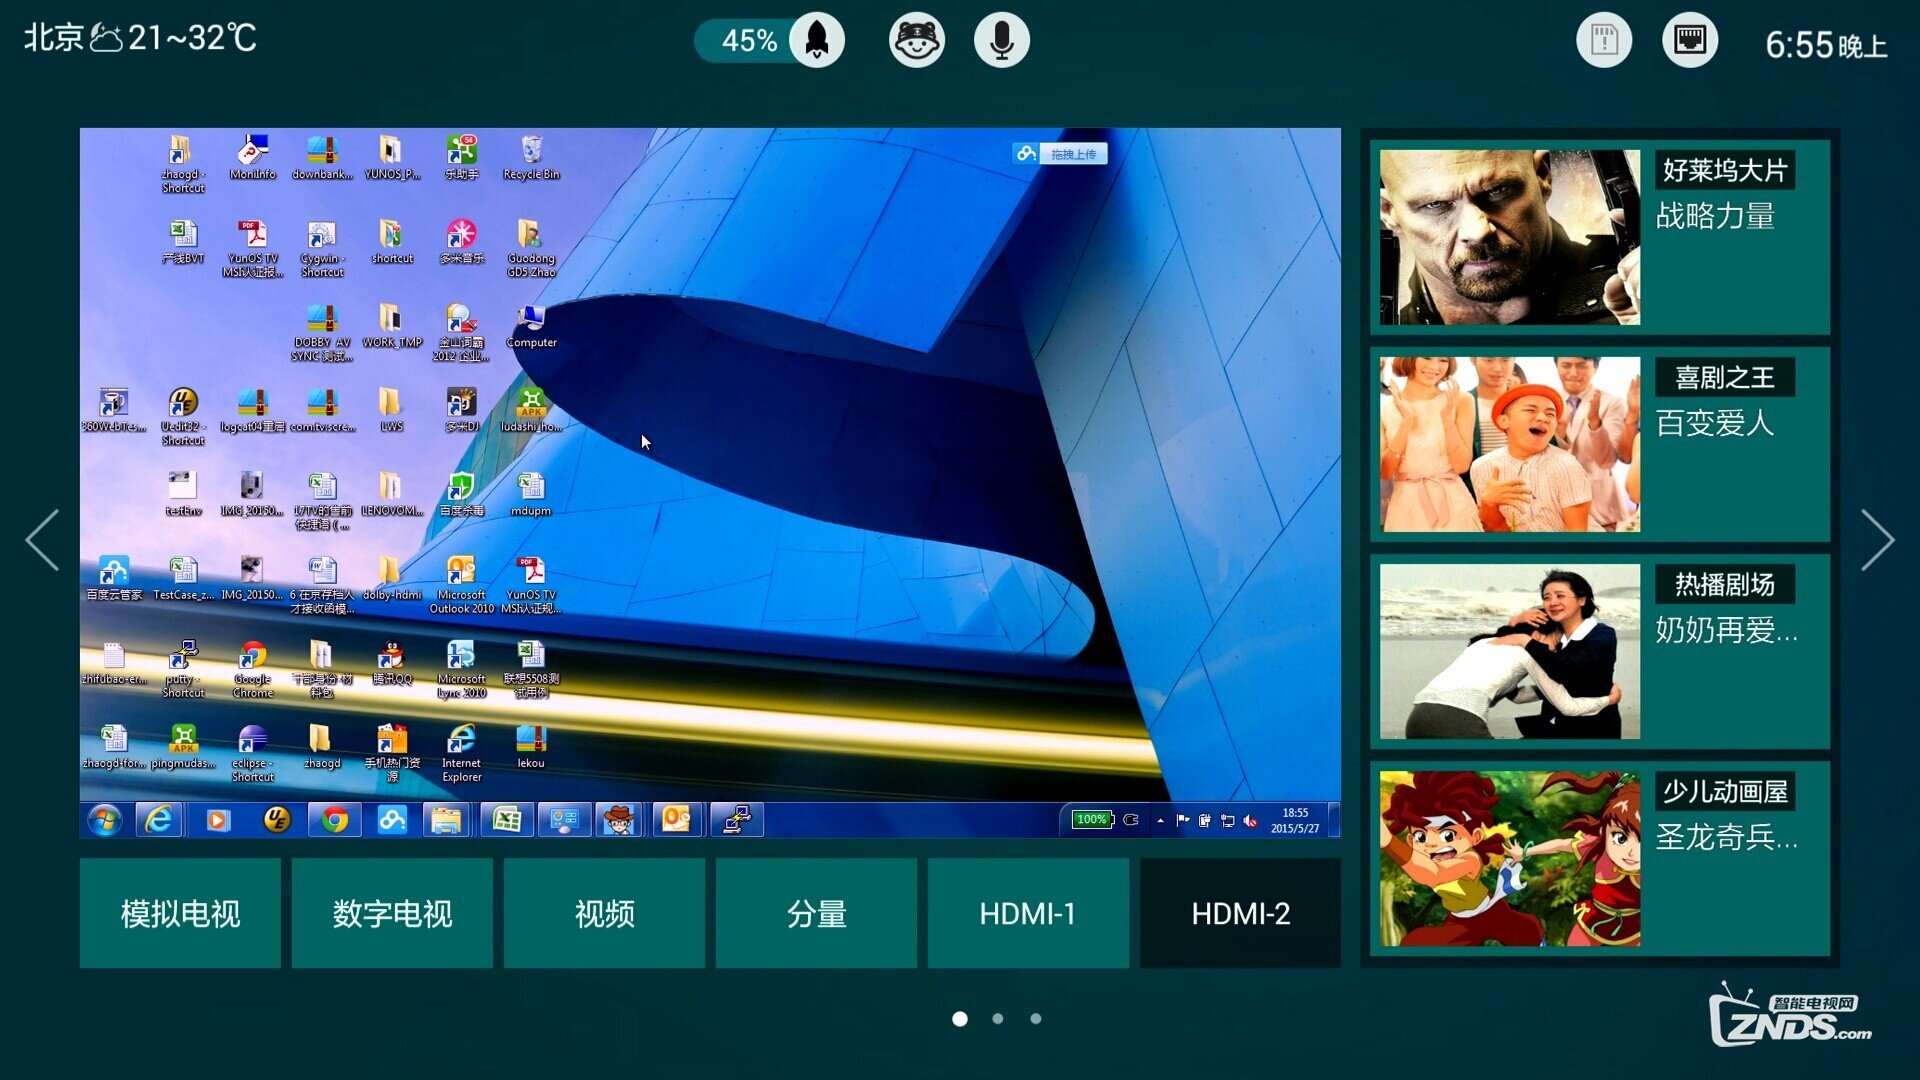This screenshot has height=1080, width=1920.
Task: Open Microsoft Outlook 2010 desktop icon
Action: tap(461, 586)
